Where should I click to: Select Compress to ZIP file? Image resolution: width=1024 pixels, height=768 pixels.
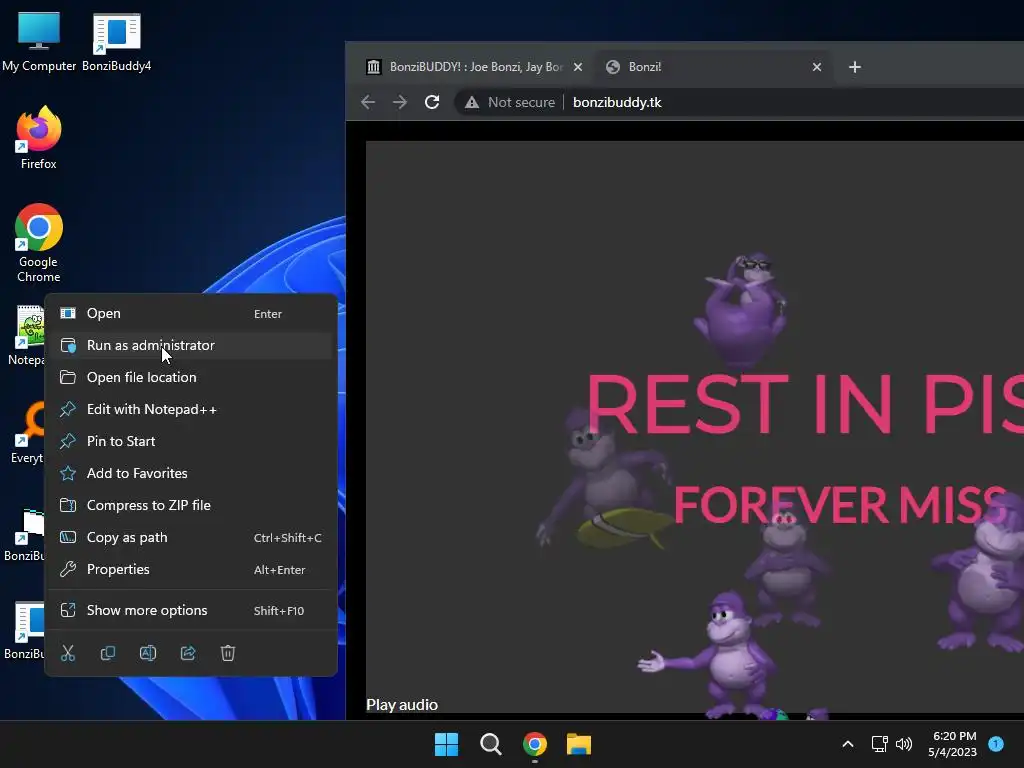(x=191, y=505)
